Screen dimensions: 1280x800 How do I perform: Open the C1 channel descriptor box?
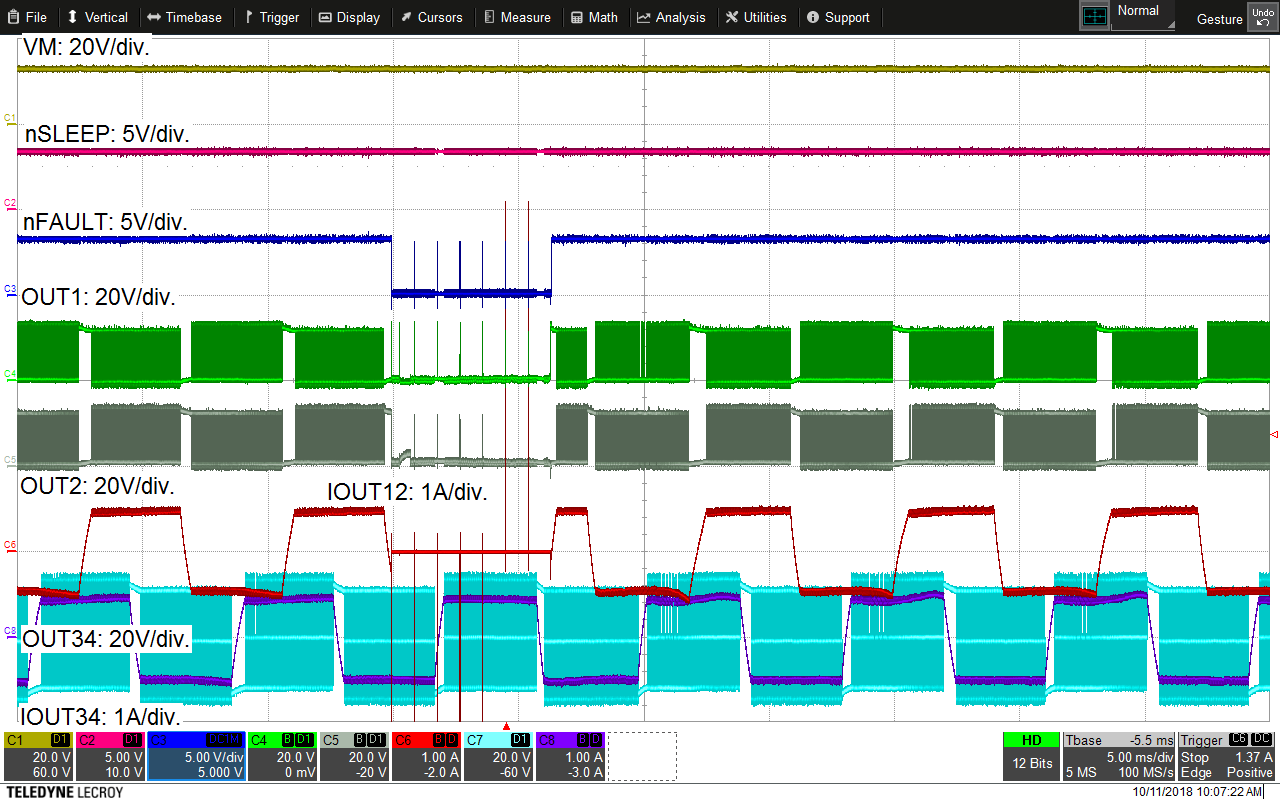coord(38,757)
